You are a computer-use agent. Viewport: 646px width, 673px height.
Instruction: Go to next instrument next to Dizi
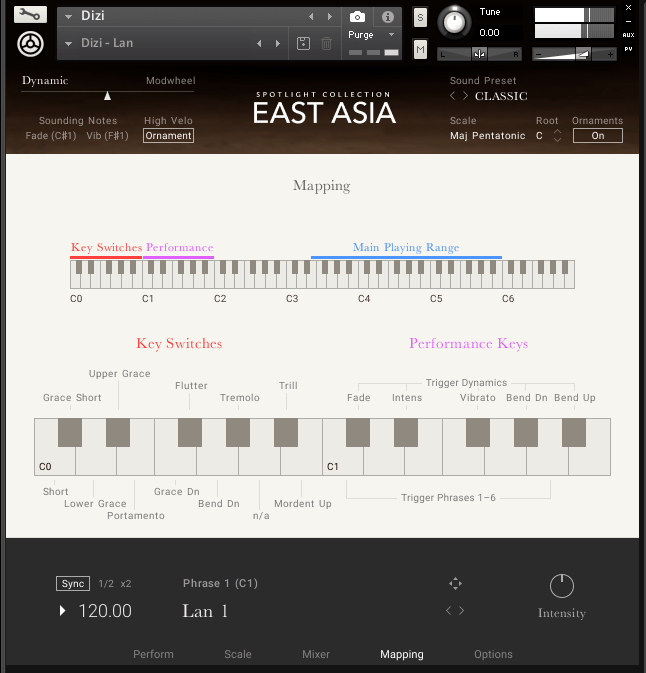[x=330, y=17]
